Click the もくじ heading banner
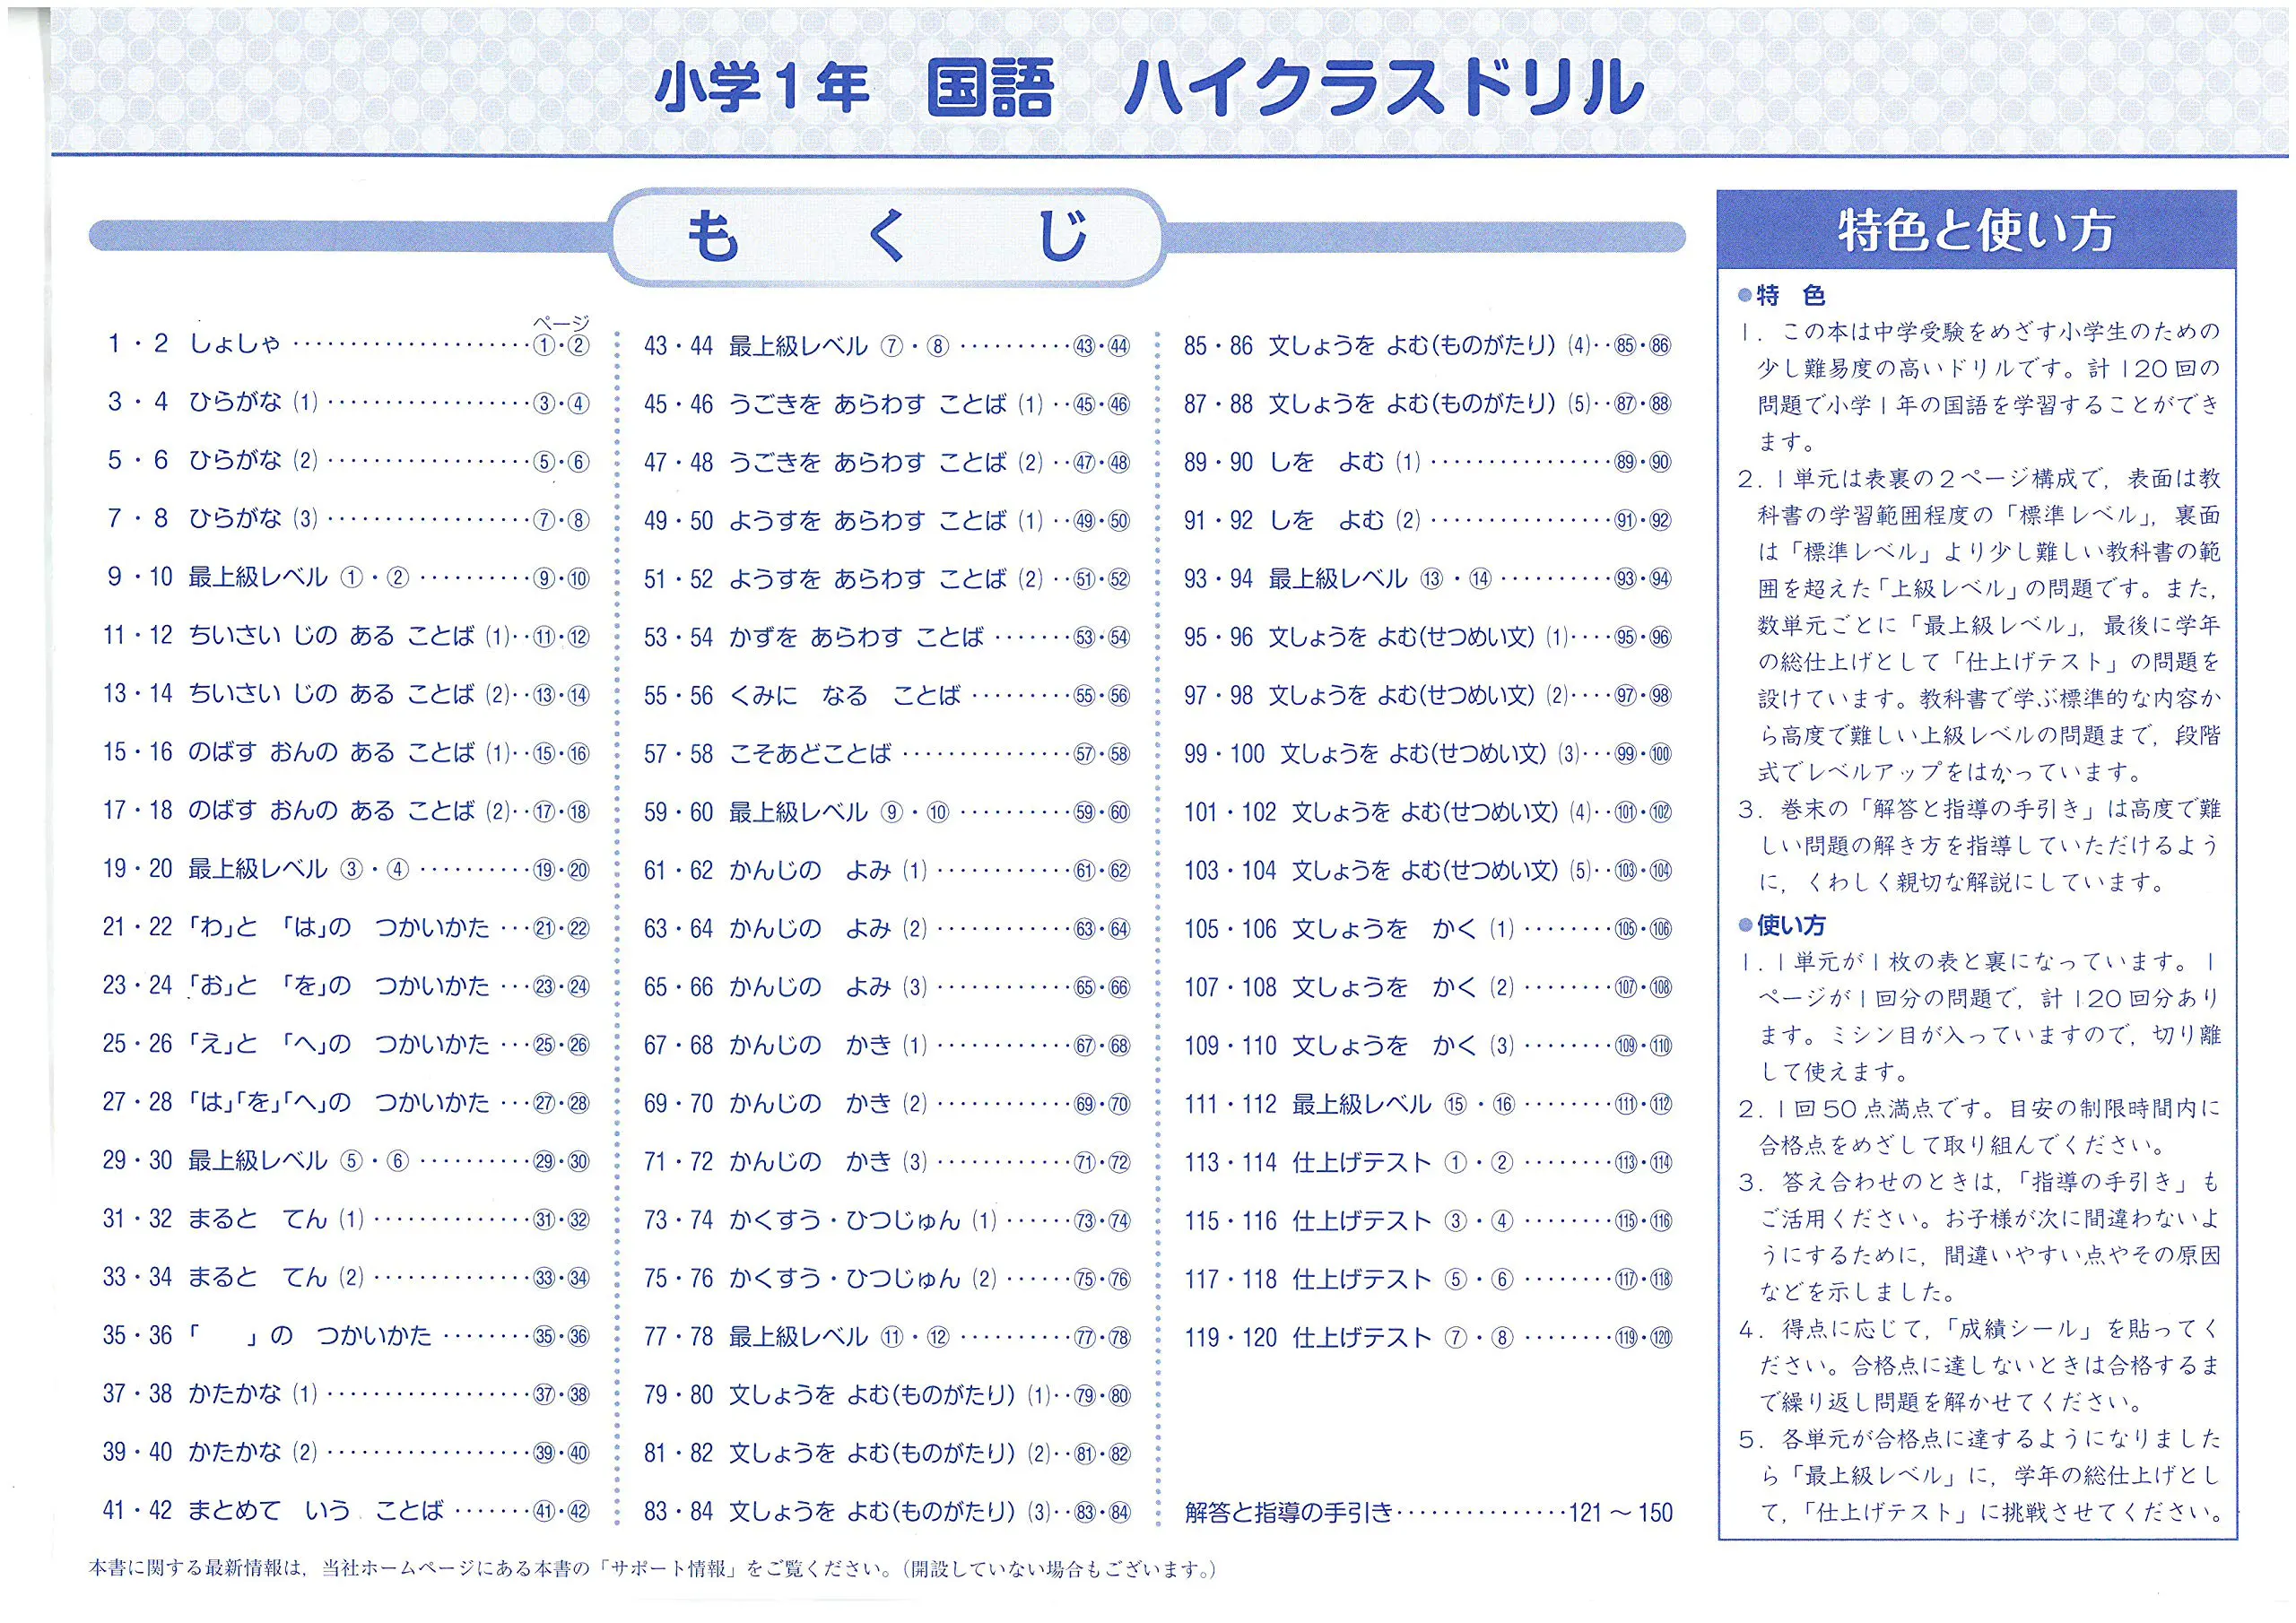This screenshot has height=1623, width=2296. (887, 237)
